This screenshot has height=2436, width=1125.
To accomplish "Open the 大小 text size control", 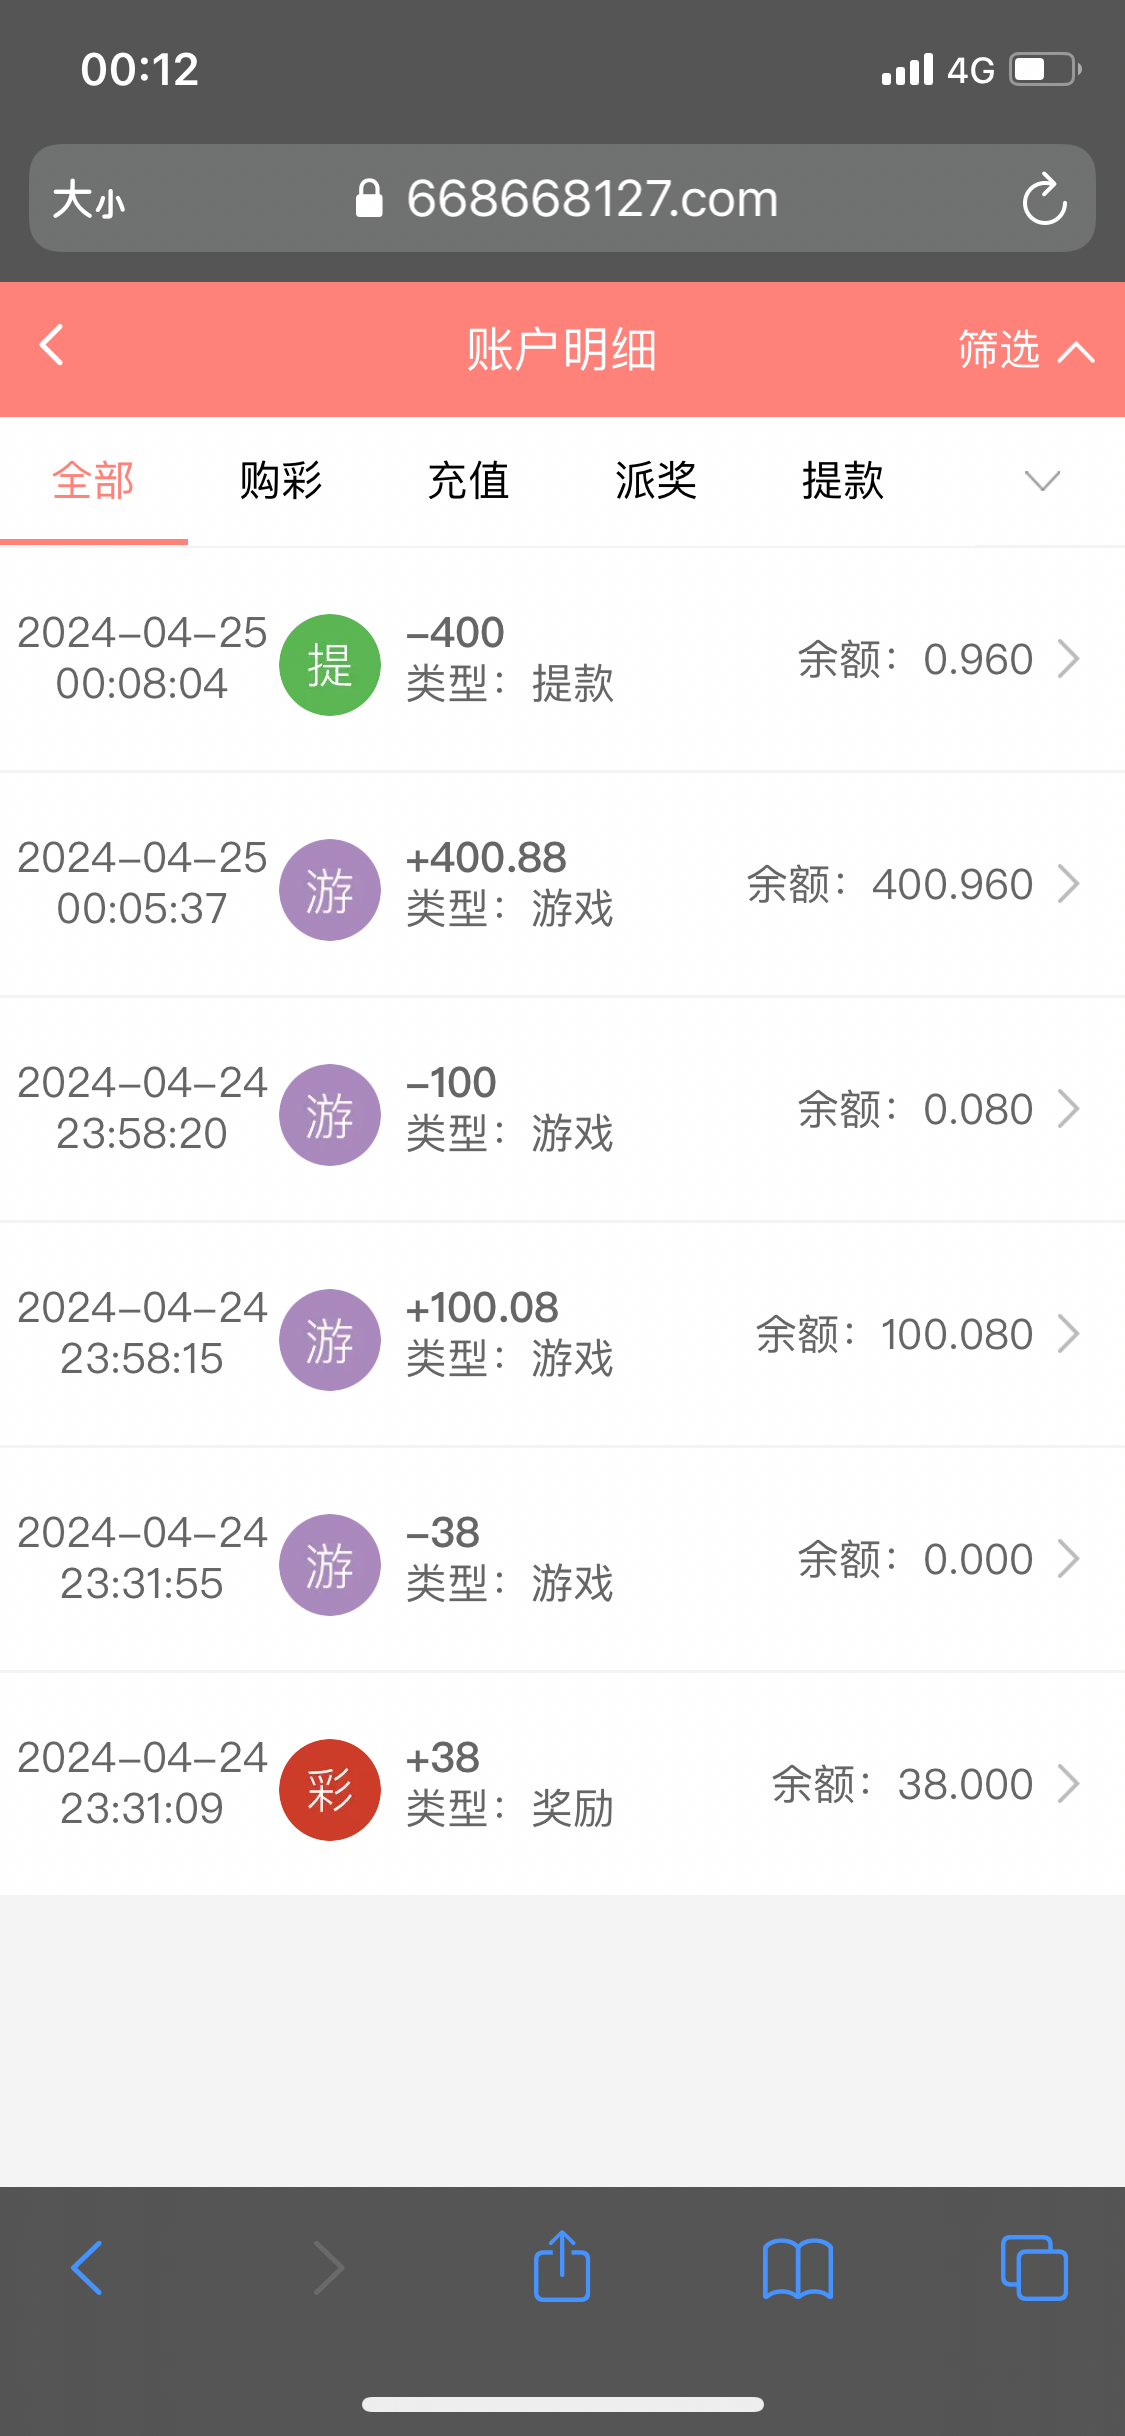I will point(90,199).
